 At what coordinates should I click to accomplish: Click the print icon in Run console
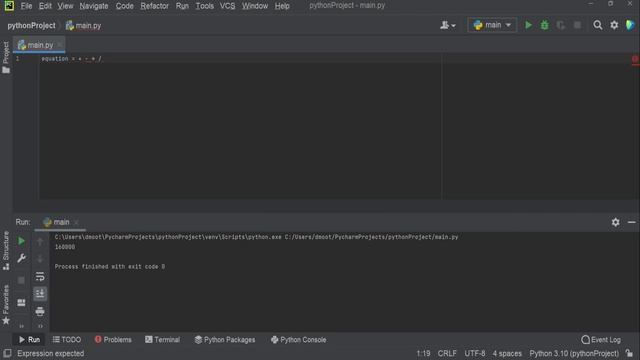(40, 311)
